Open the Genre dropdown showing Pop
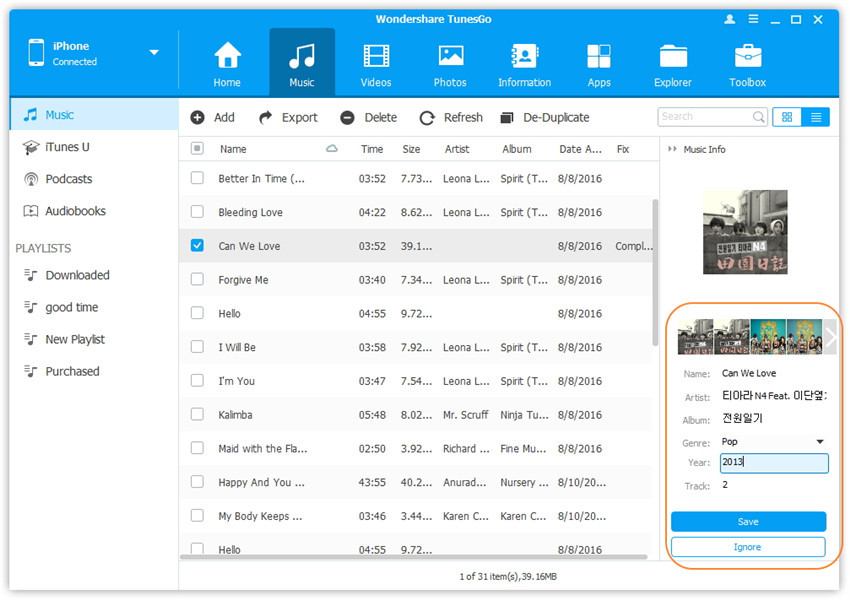Viewport: 850px width, 600px height. 773,441
